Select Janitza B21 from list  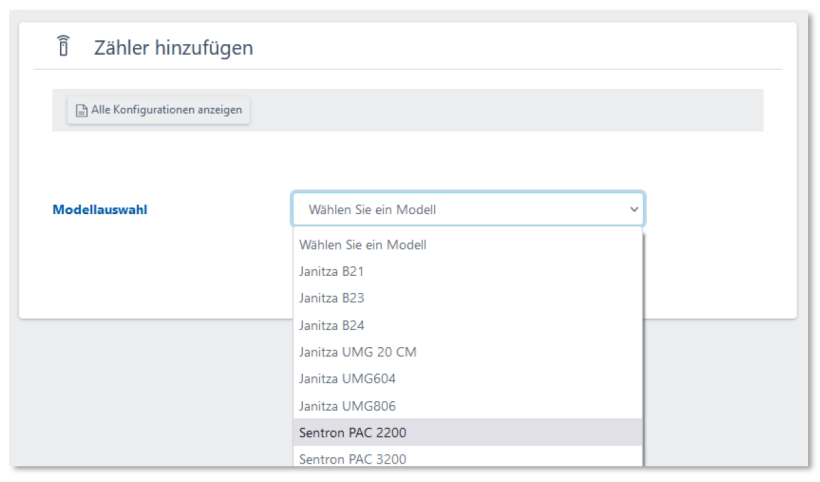(x=468, y=271)
